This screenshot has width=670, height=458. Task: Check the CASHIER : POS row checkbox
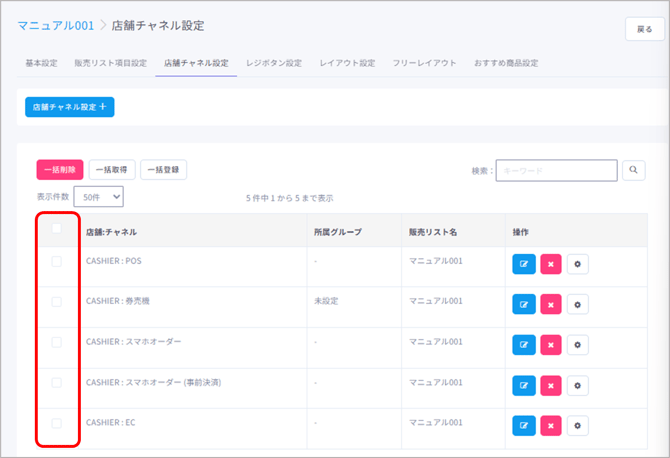57,261
